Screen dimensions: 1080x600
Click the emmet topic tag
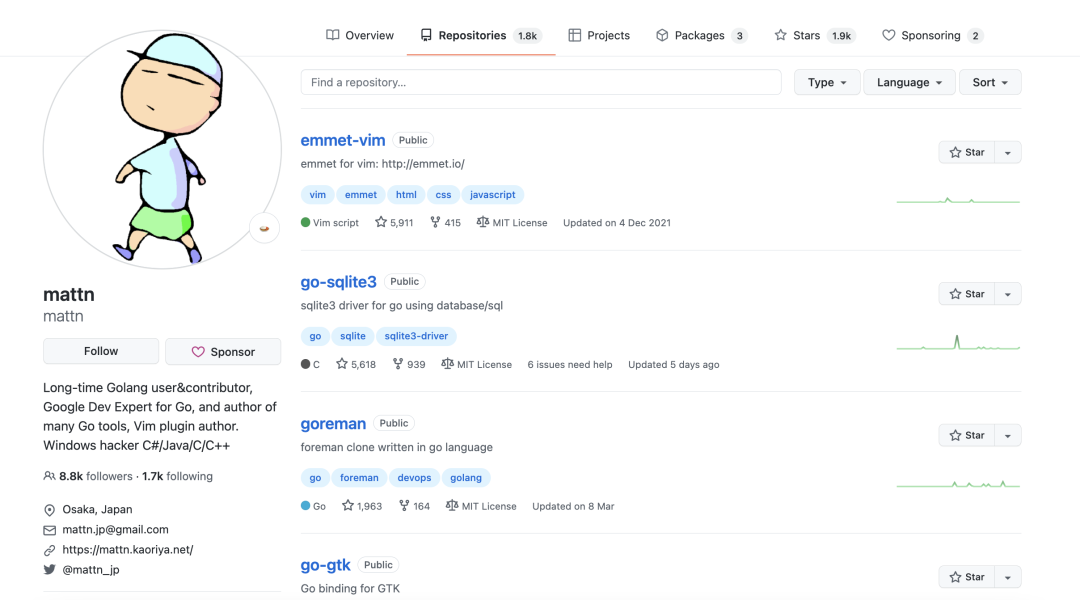pyautogui.click(x=361, y=195)
